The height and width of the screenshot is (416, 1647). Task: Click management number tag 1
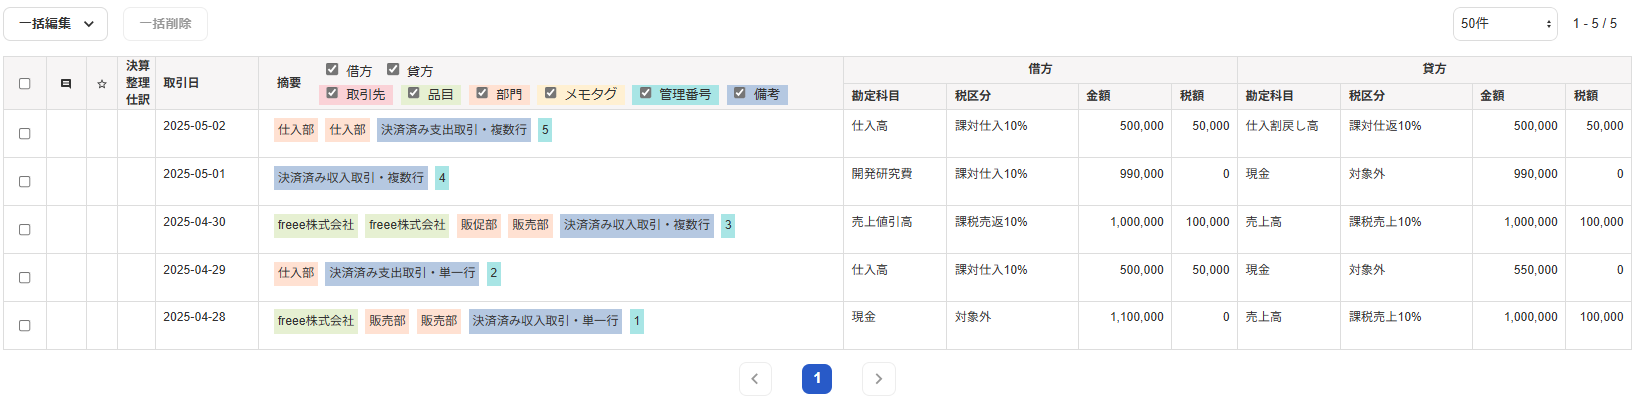pyautogui.click(x=637, y=321)
